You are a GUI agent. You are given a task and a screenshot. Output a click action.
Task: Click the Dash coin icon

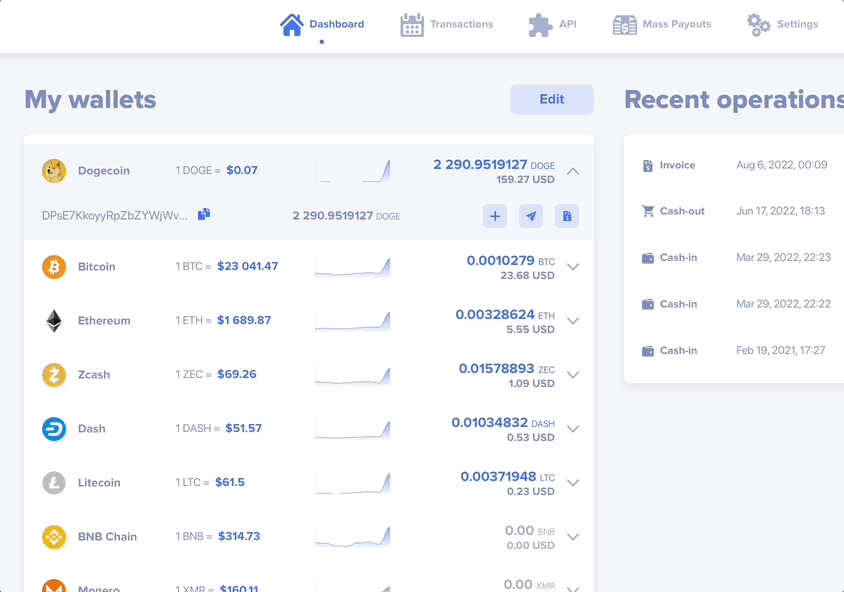(54, 429)
